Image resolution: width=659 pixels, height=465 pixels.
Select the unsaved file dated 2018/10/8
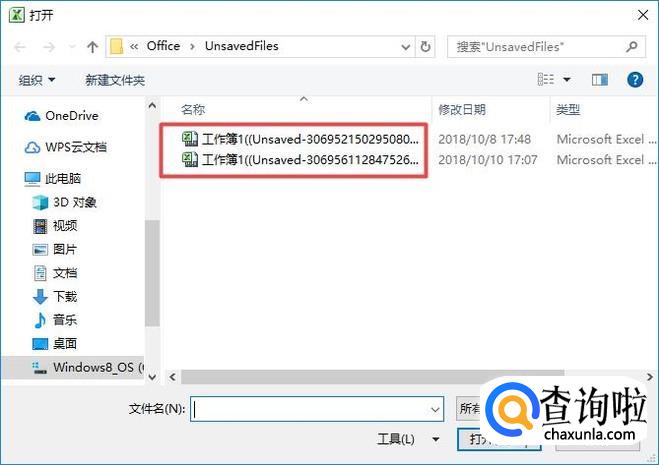pyautogui.click(x=300, y=139)
